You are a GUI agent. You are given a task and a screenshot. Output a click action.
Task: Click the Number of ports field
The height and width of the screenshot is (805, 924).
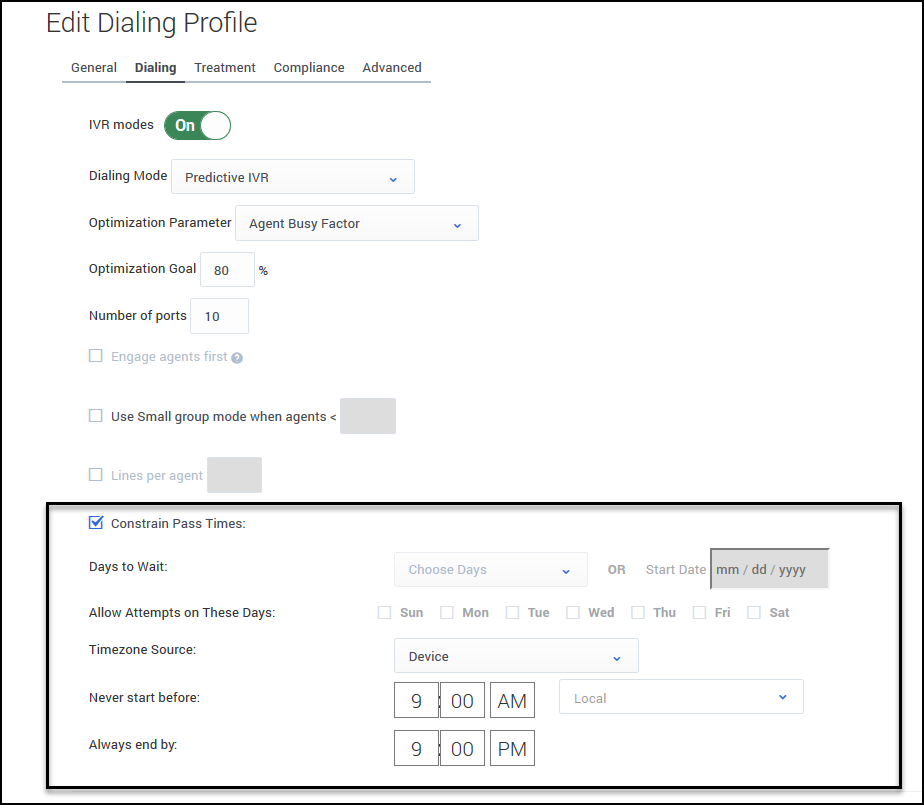point(219,316)
